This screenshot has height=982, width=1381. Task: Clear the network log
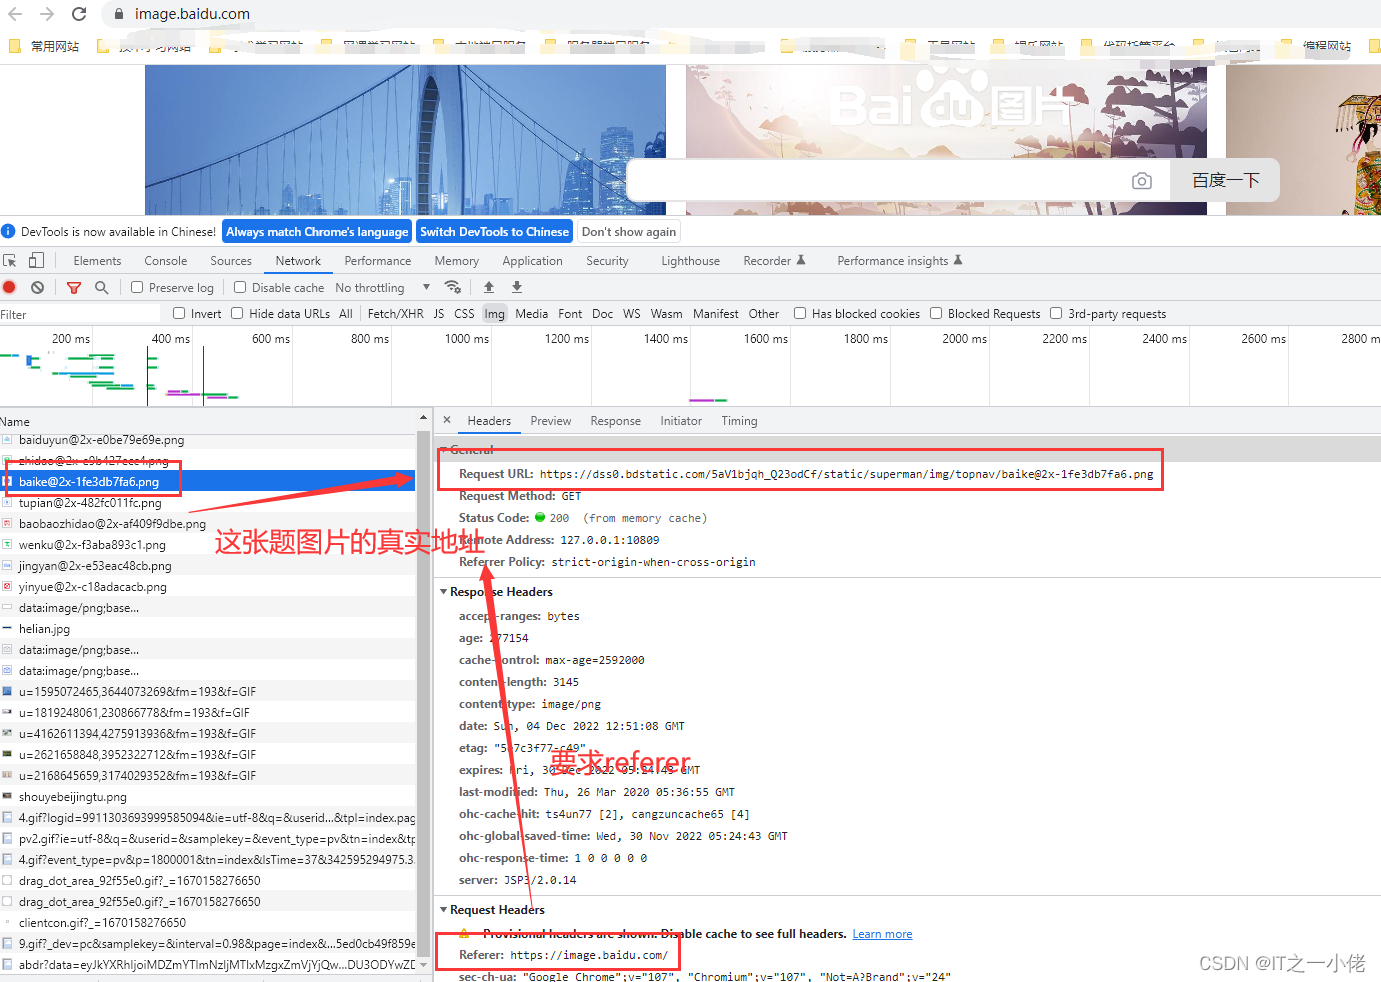pyautogui.click(x=37, y=287)
